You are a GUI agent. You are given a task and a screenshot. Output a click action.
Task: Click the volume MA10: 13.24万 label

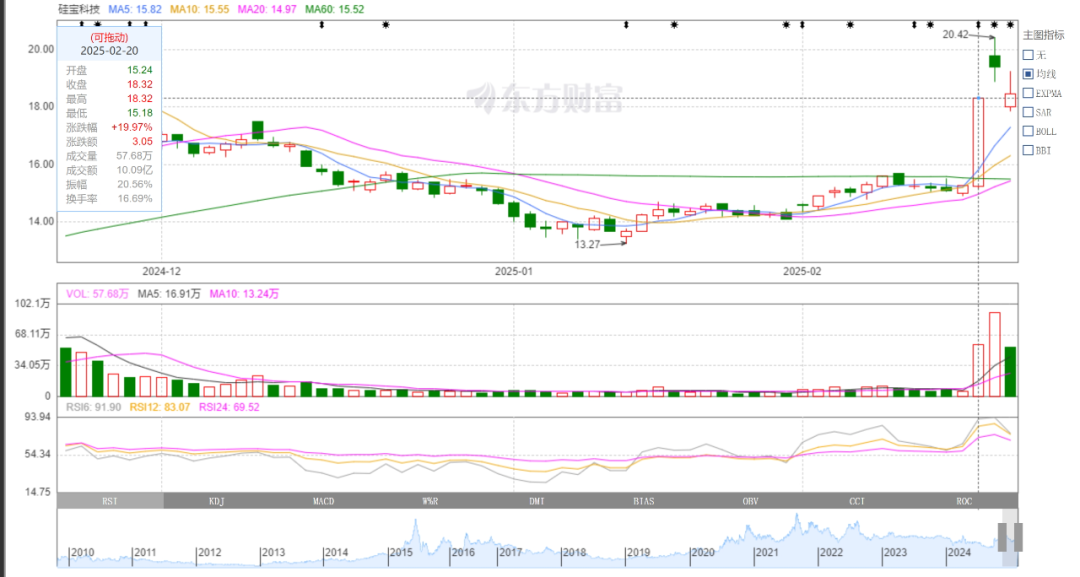(244, 294)
